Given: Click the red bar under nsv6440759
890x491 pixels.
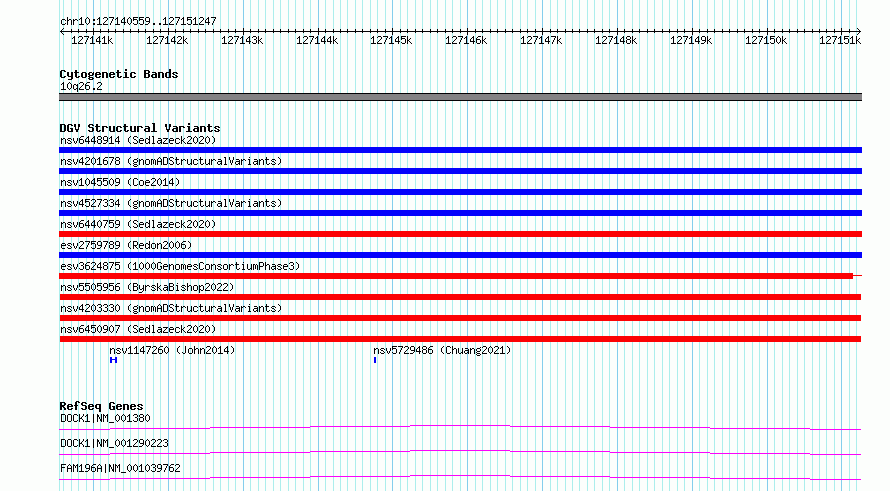Looking at the screenshot, I should pyautogui.click(x=460, y=234).
